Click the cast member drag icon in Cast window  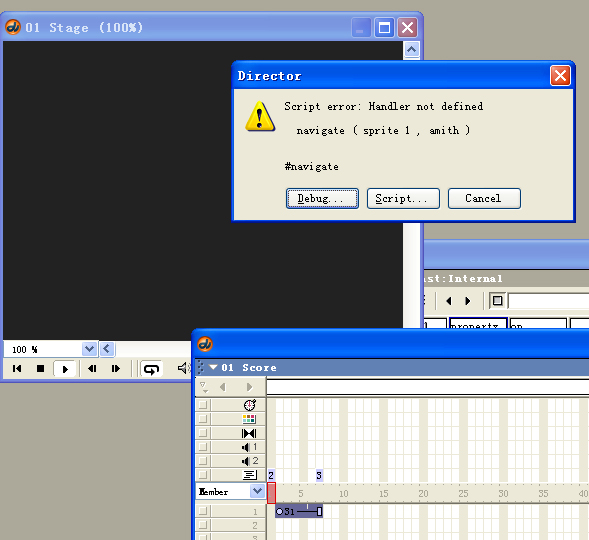point(497,301)
